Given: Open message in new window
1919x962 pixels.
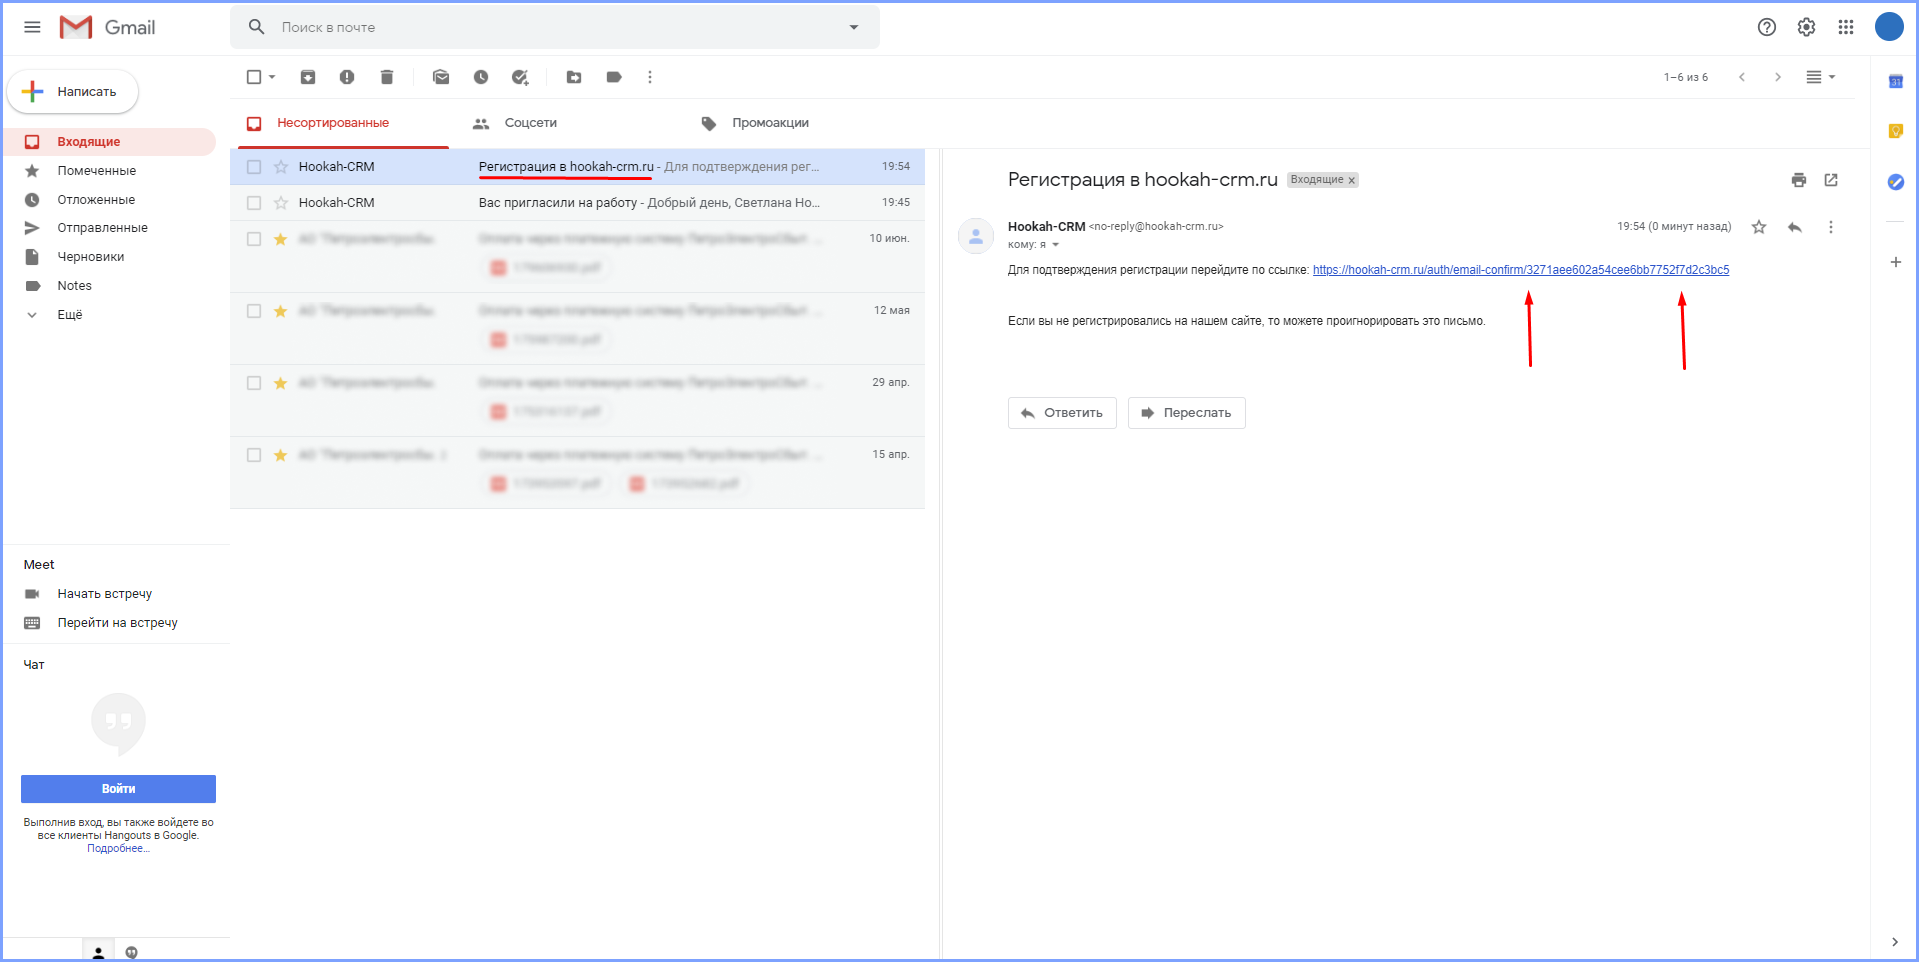Looking at the screenshot, I should tap(1831, 180).
